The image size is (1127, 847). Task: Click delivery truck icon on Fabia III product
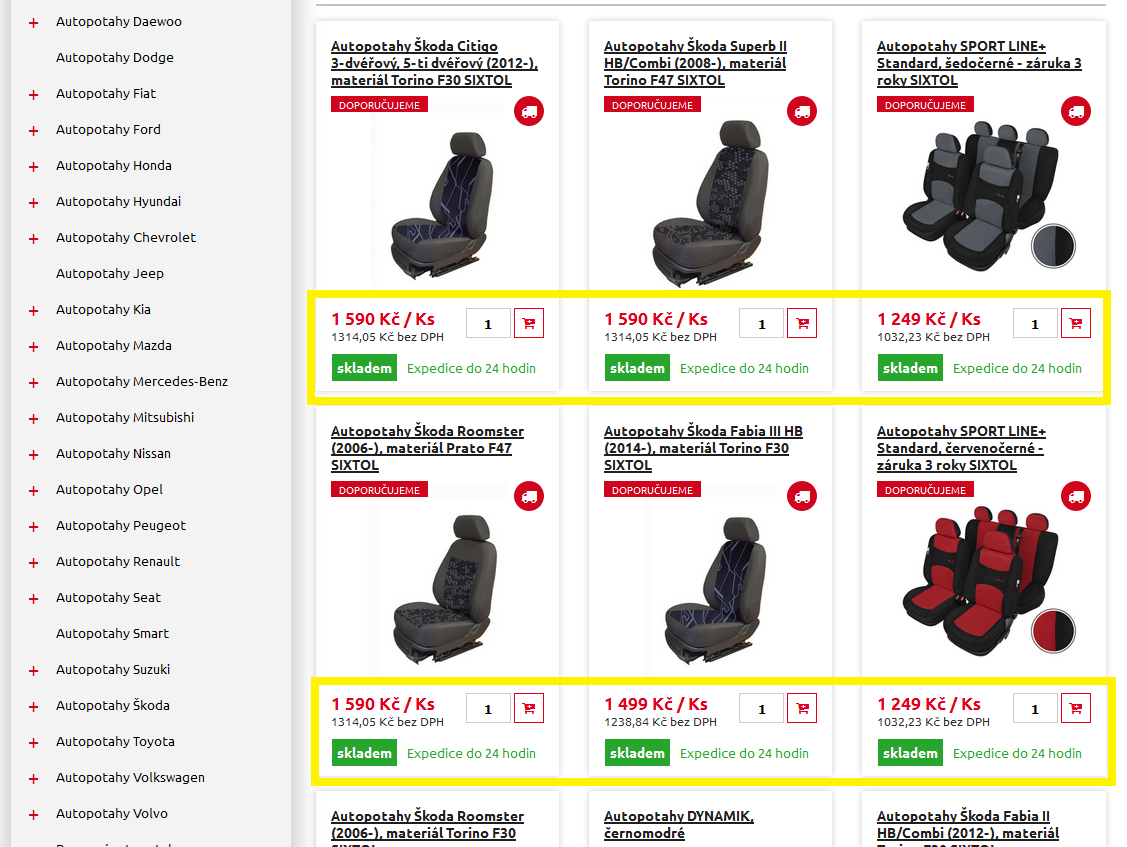click(802, 496)
